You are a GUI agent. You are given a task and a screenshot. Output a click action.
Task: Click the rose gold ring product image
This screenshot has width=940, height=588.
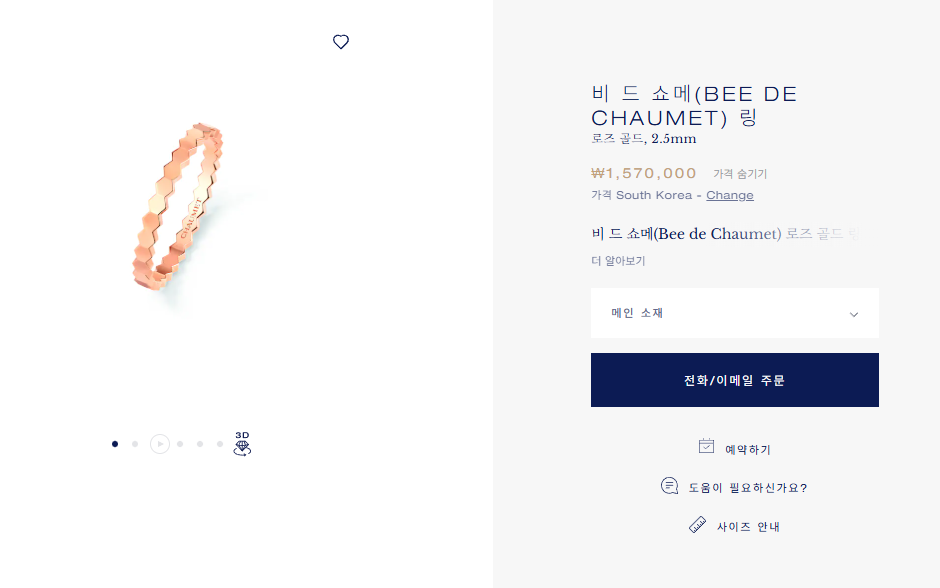[x=177, y=207]
